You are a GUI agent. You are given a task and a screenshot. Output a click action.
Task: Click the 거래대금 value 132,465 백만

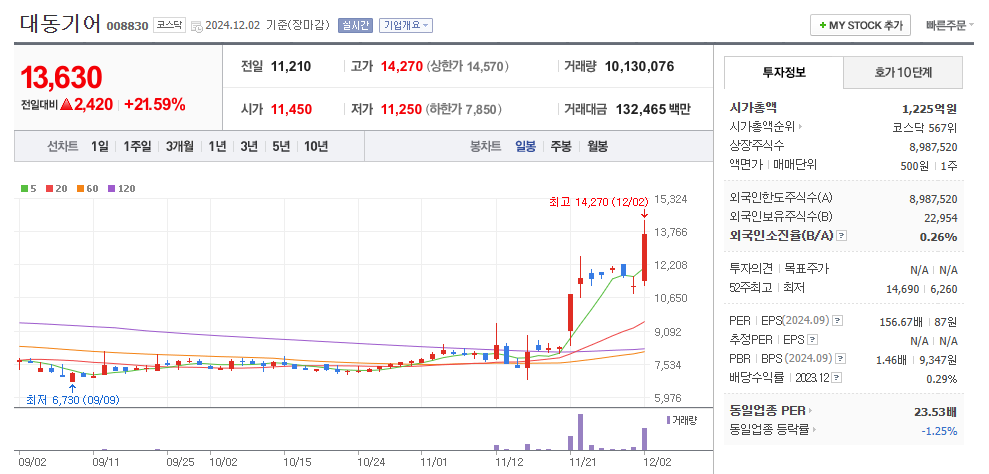(x=653, y=109)
